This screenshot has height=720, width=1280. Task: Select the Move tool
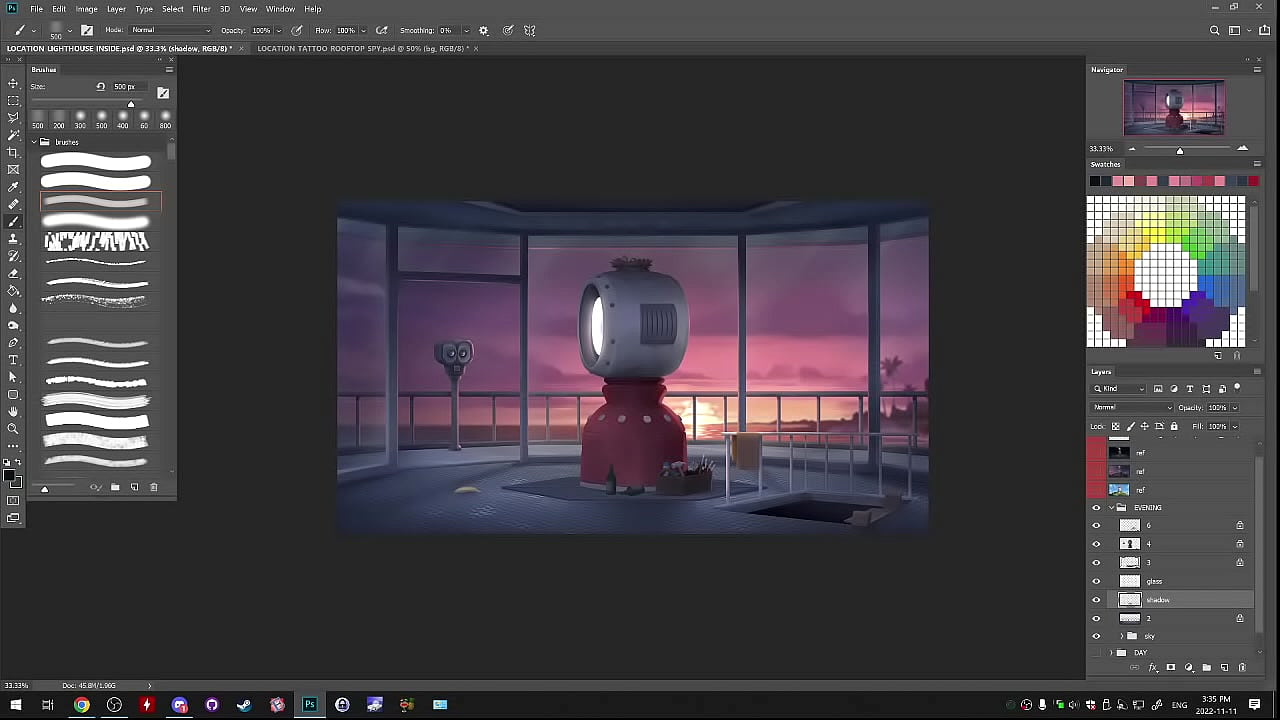point(13,83)
